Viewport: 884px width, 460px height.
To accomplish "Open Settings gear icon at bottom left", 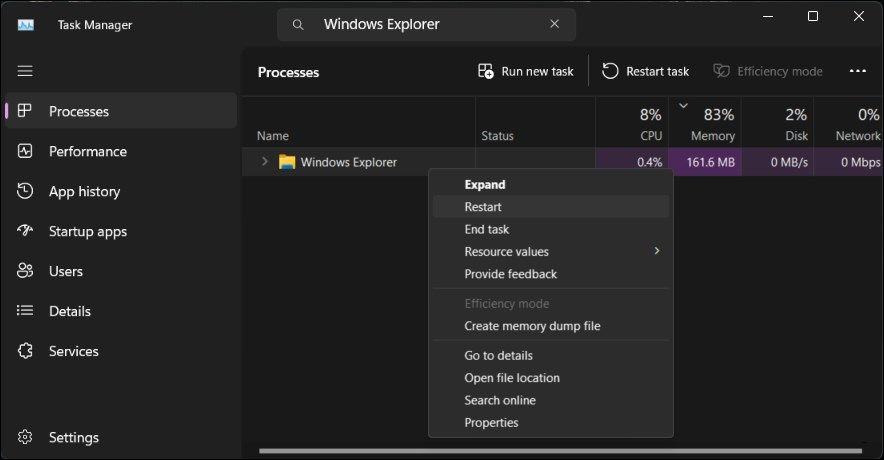I will click(26, 437).
